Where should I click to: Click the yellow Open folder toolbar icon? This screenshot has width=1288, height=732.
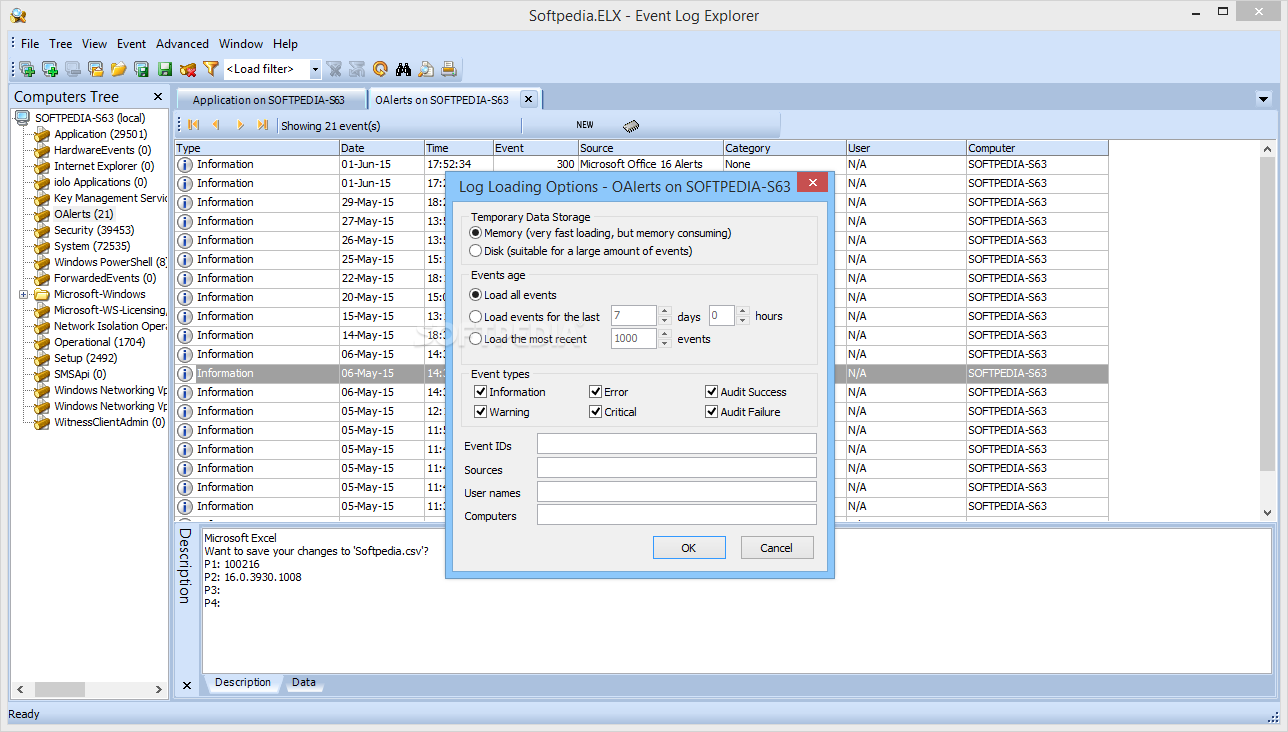(119, 69)
